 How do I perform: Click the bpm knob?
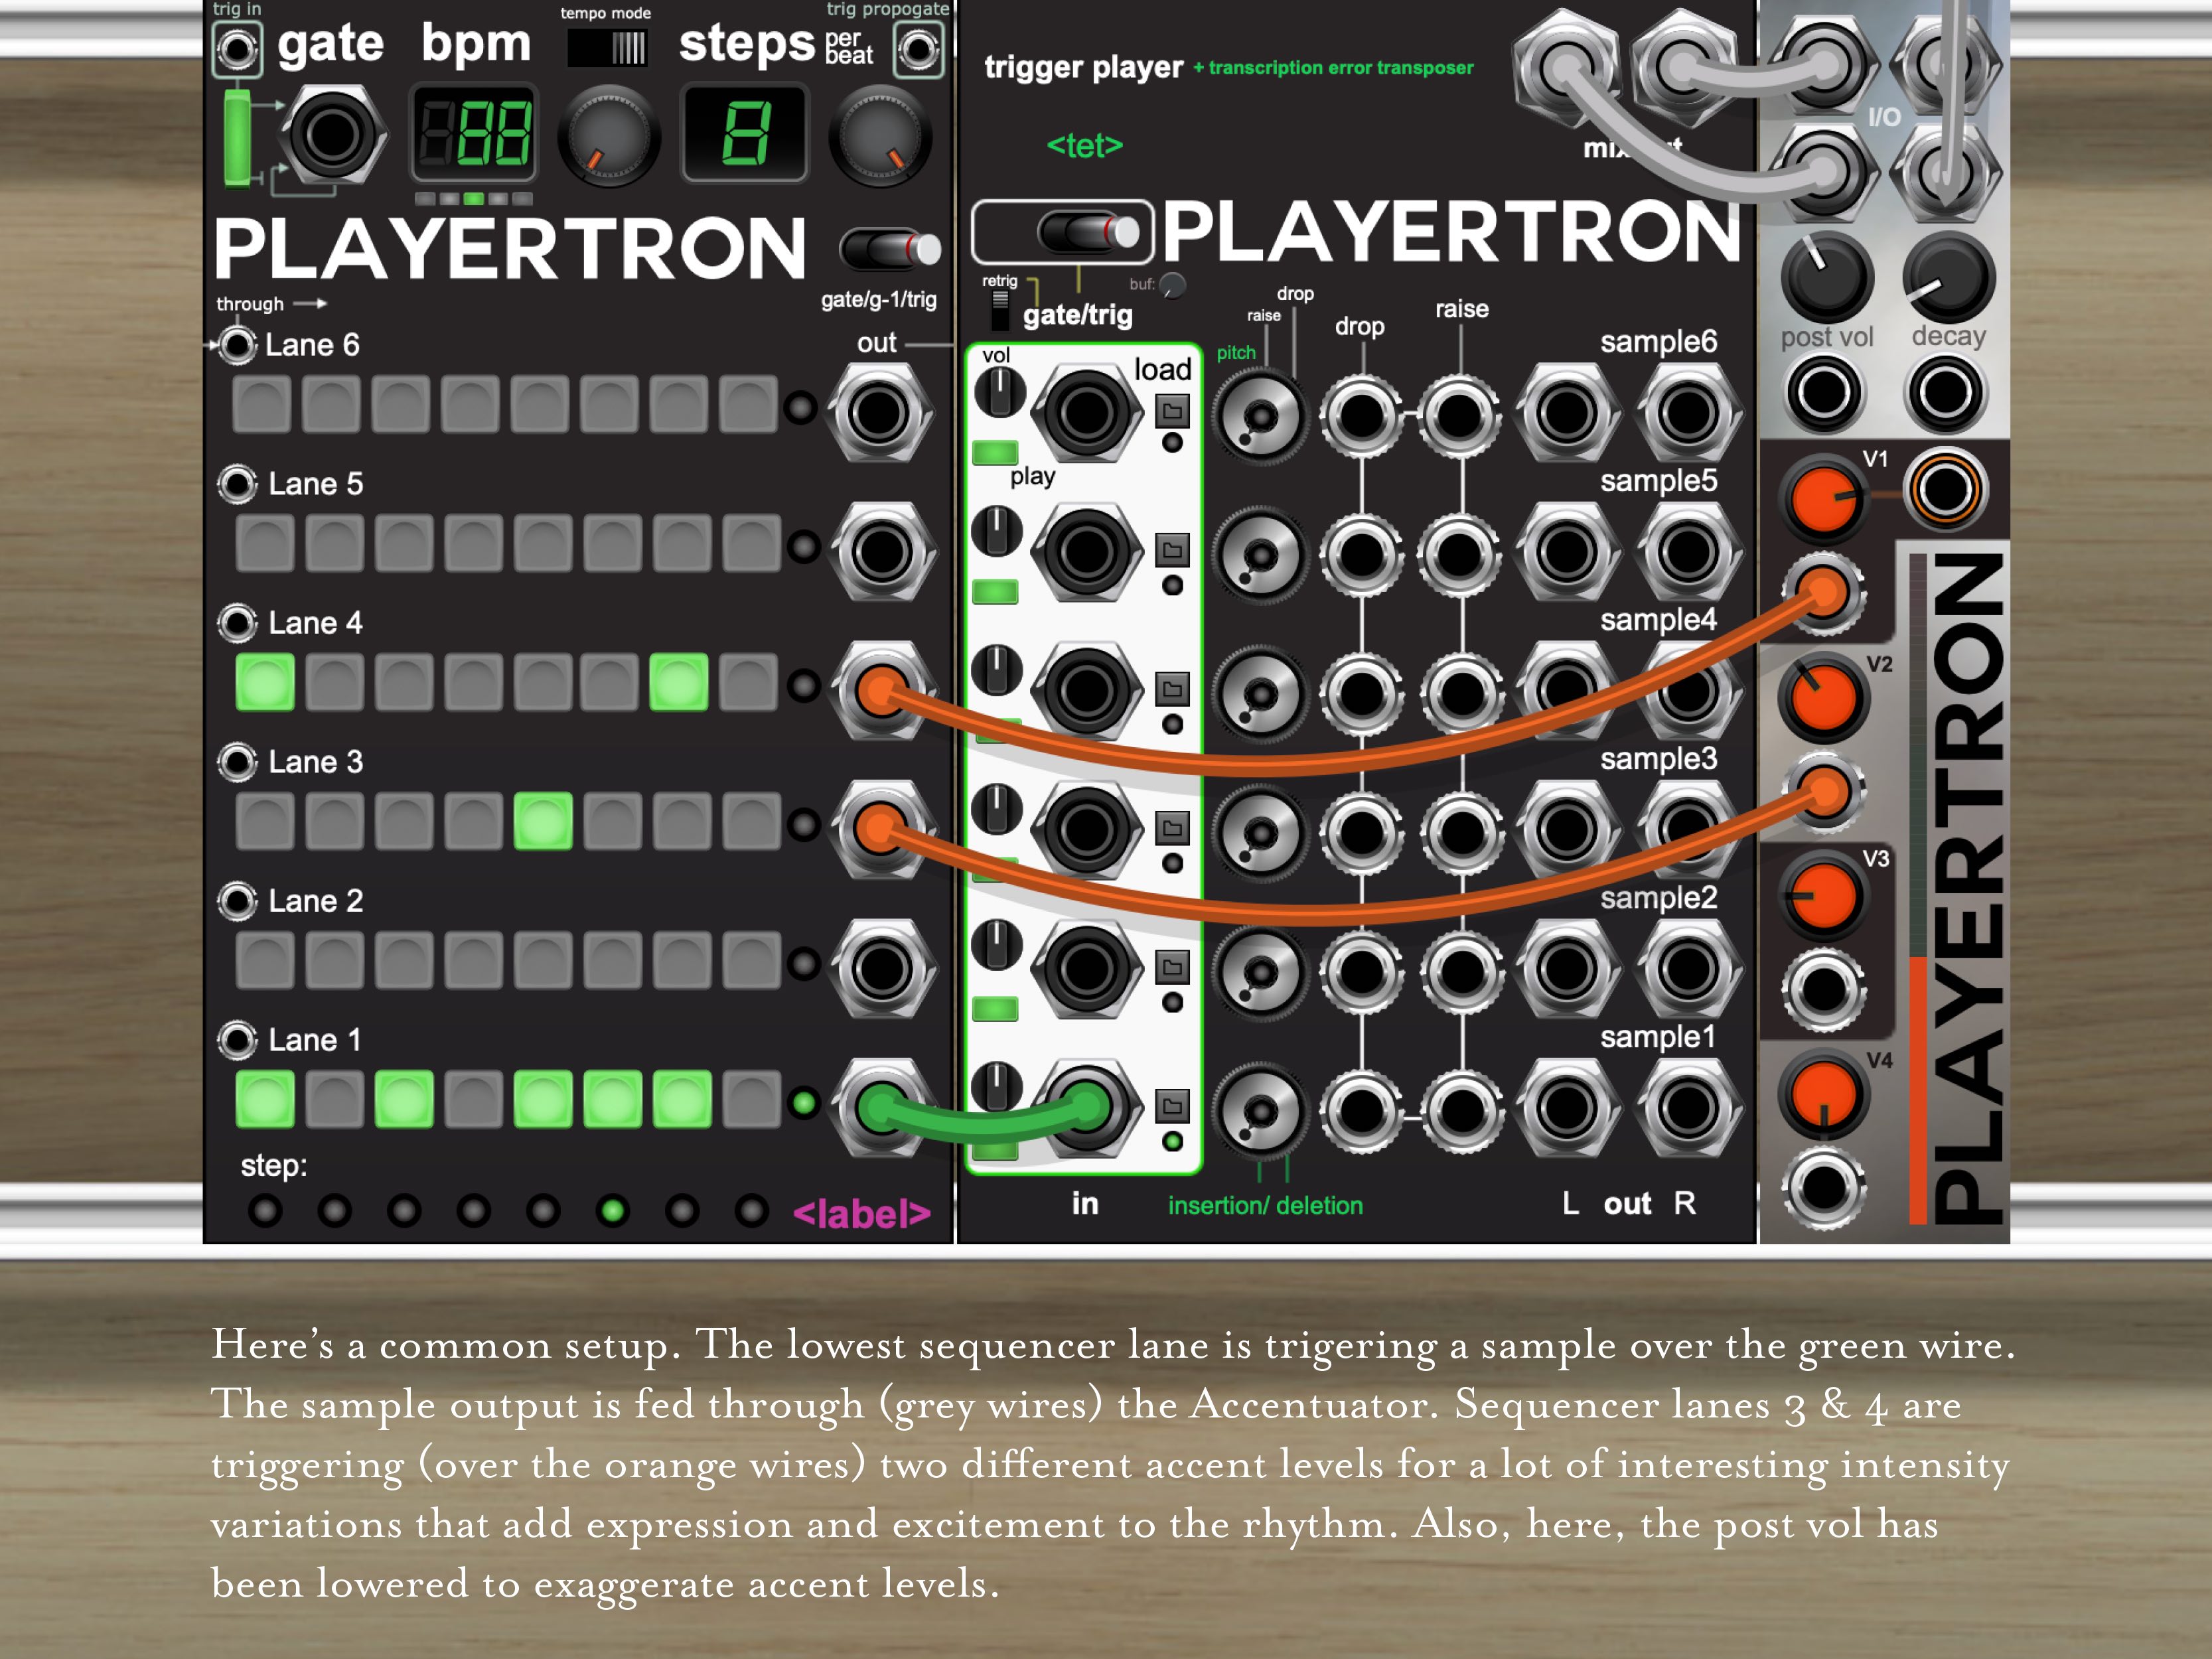coord(608,135)
